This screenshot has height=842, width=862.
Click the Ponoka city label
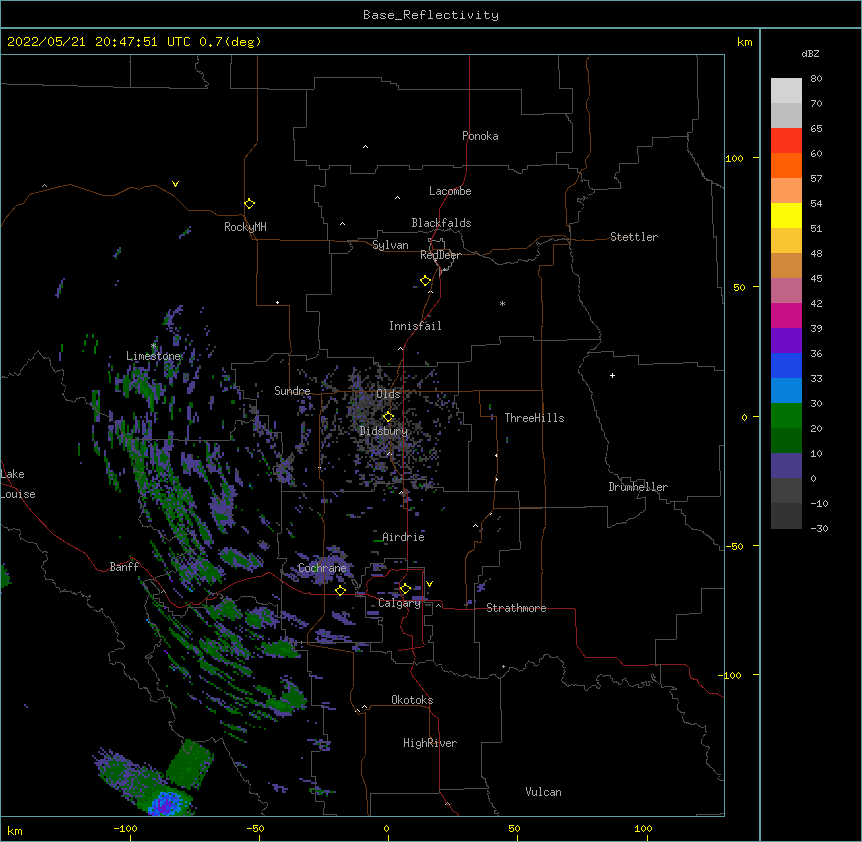(x=480, y=136)
